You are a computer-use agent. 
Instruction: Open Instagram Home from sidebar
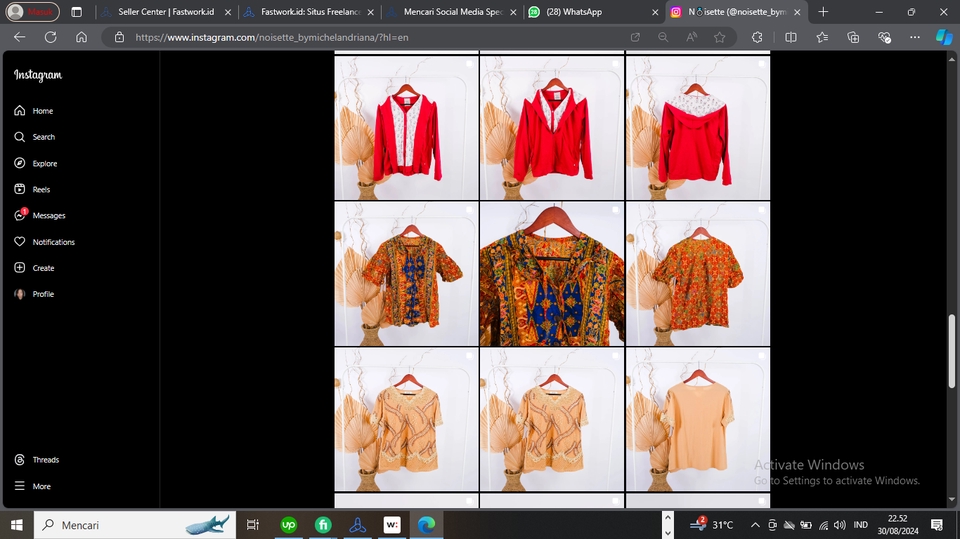click(x=34, y=111)
